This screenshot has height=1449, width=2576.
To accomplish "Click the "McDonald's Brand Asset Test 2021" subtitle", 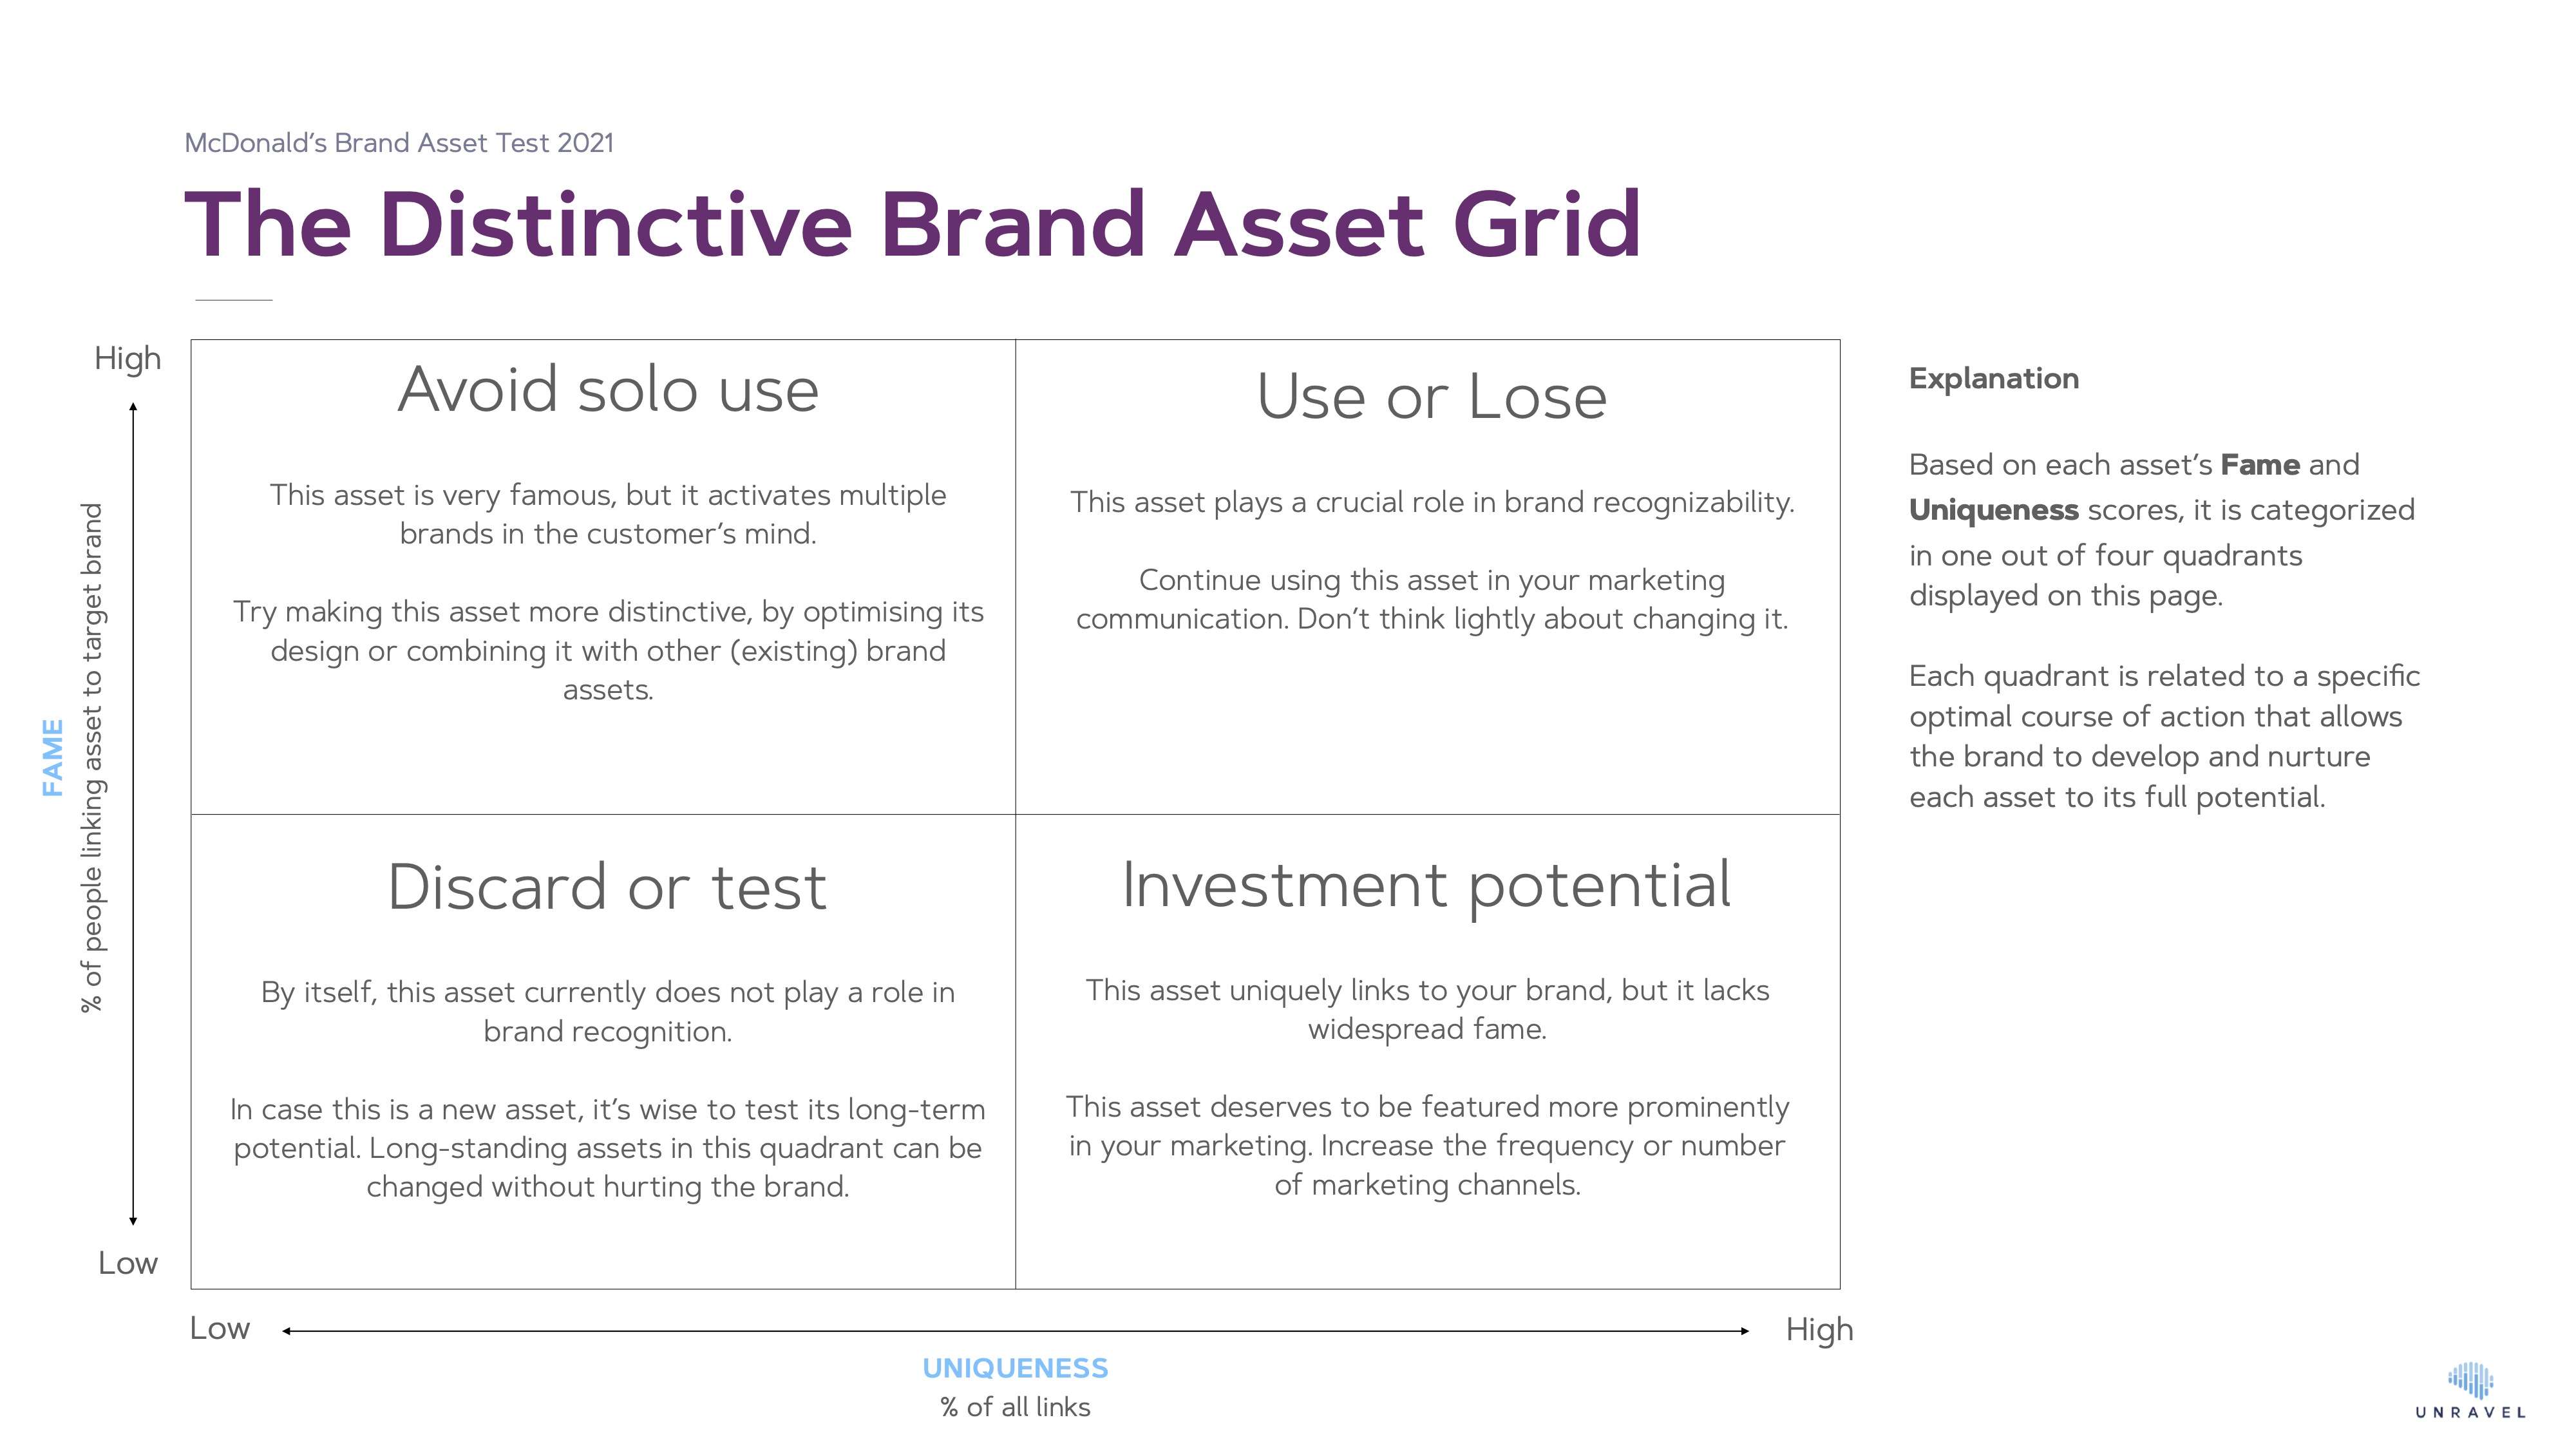I will (x=399, y=143).
